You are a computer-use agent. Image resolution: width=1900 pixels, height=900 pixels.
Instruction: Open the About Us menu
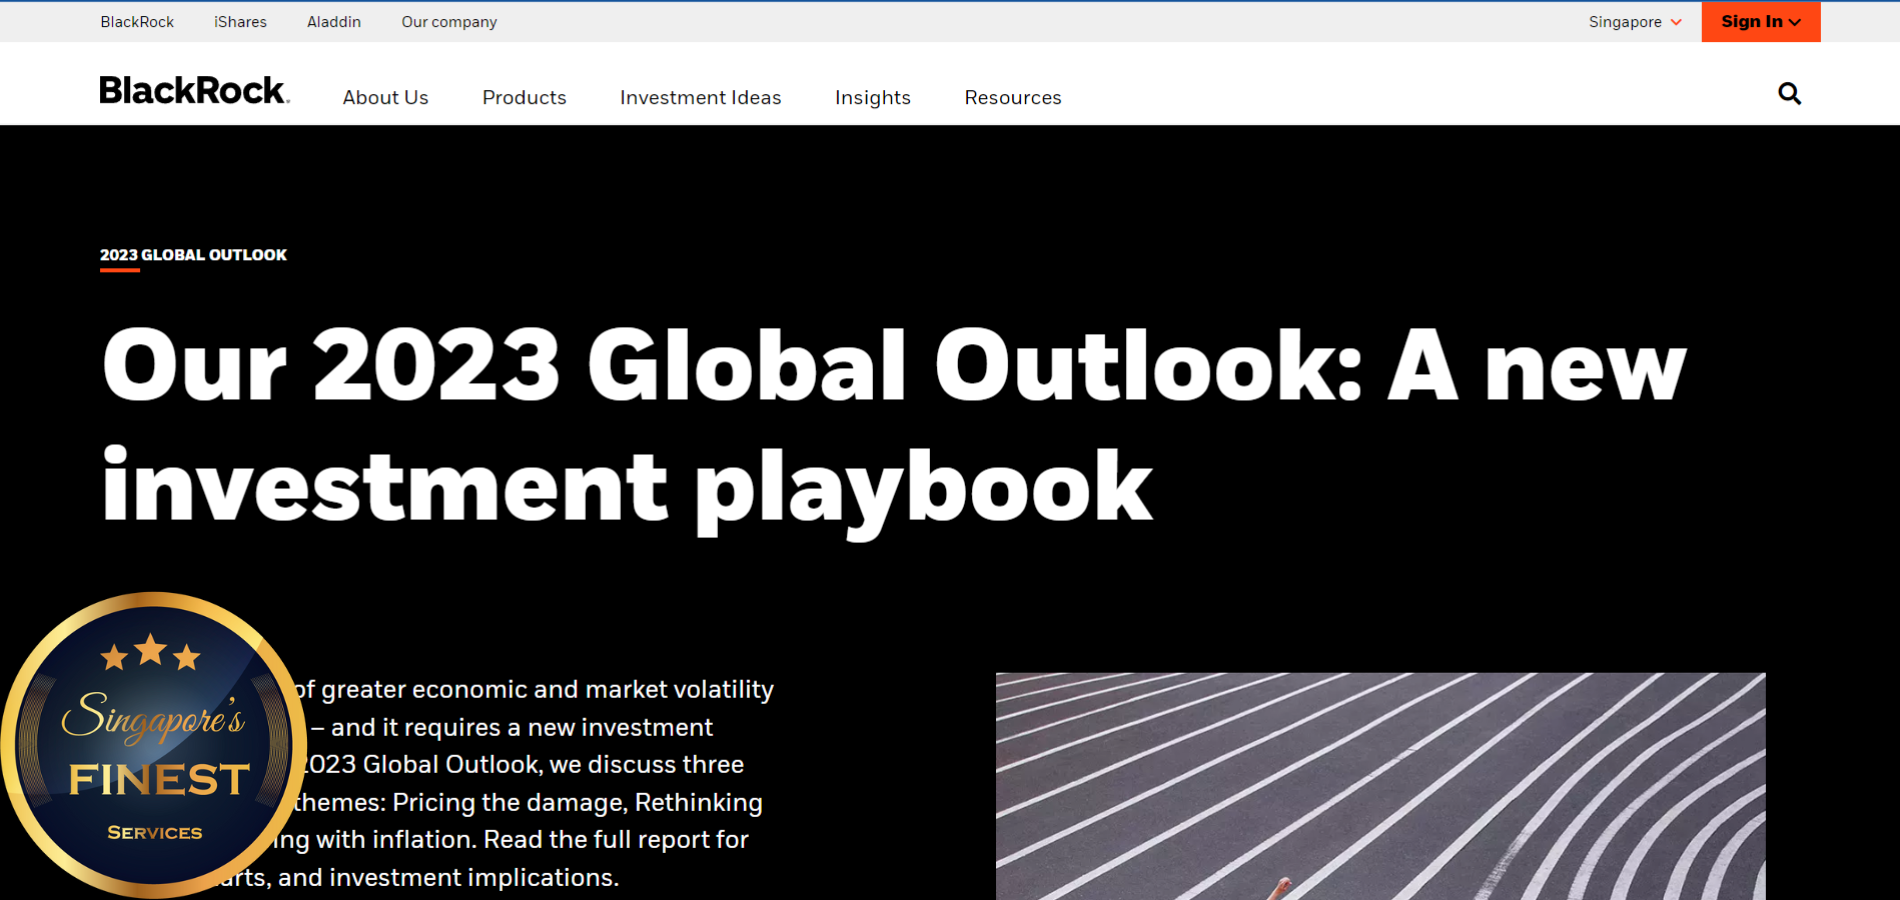385,98
